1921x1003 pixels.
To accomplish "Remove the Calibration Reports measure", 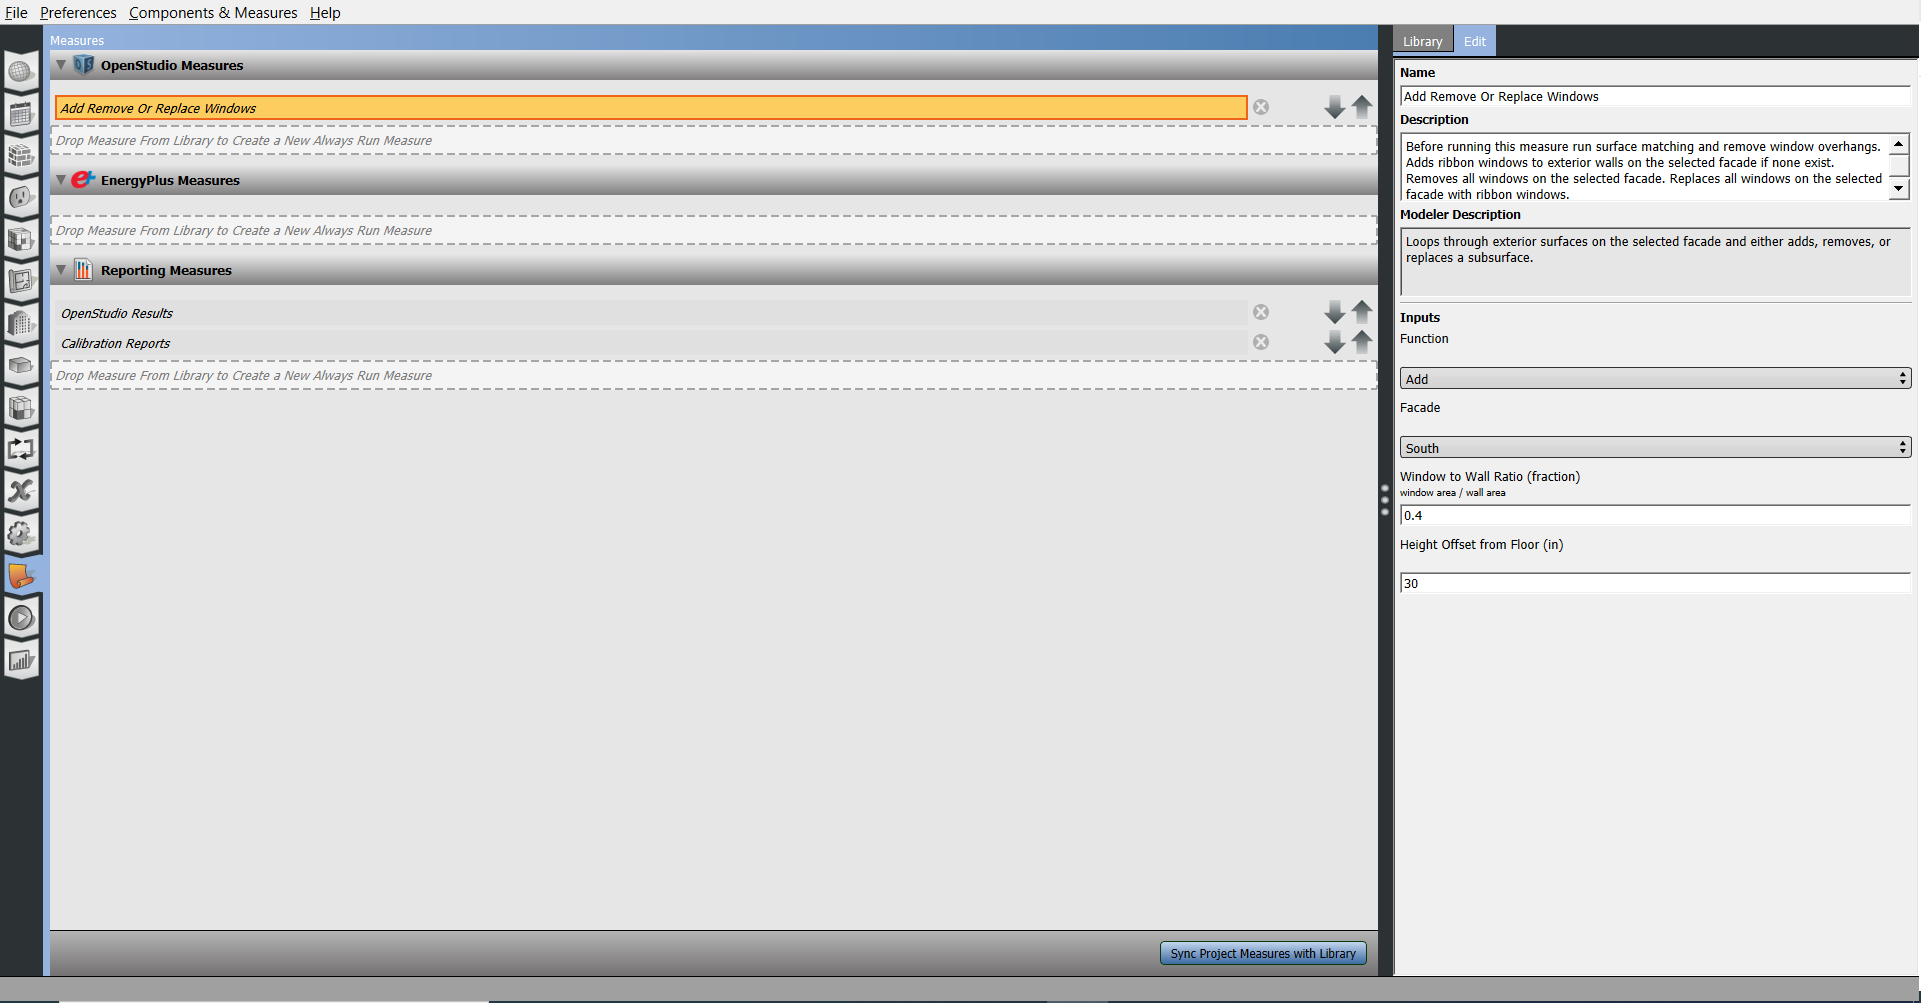I will coord(1261,341).
